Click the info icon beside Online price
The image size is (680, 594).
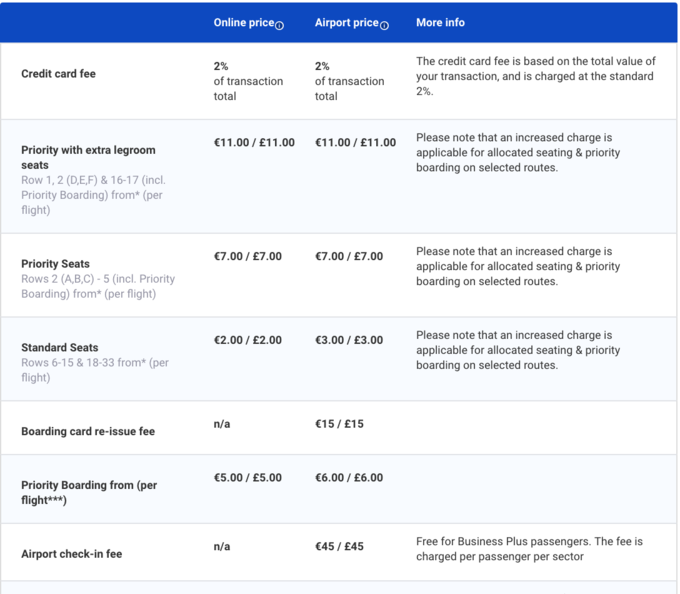(x=279, y=25)
